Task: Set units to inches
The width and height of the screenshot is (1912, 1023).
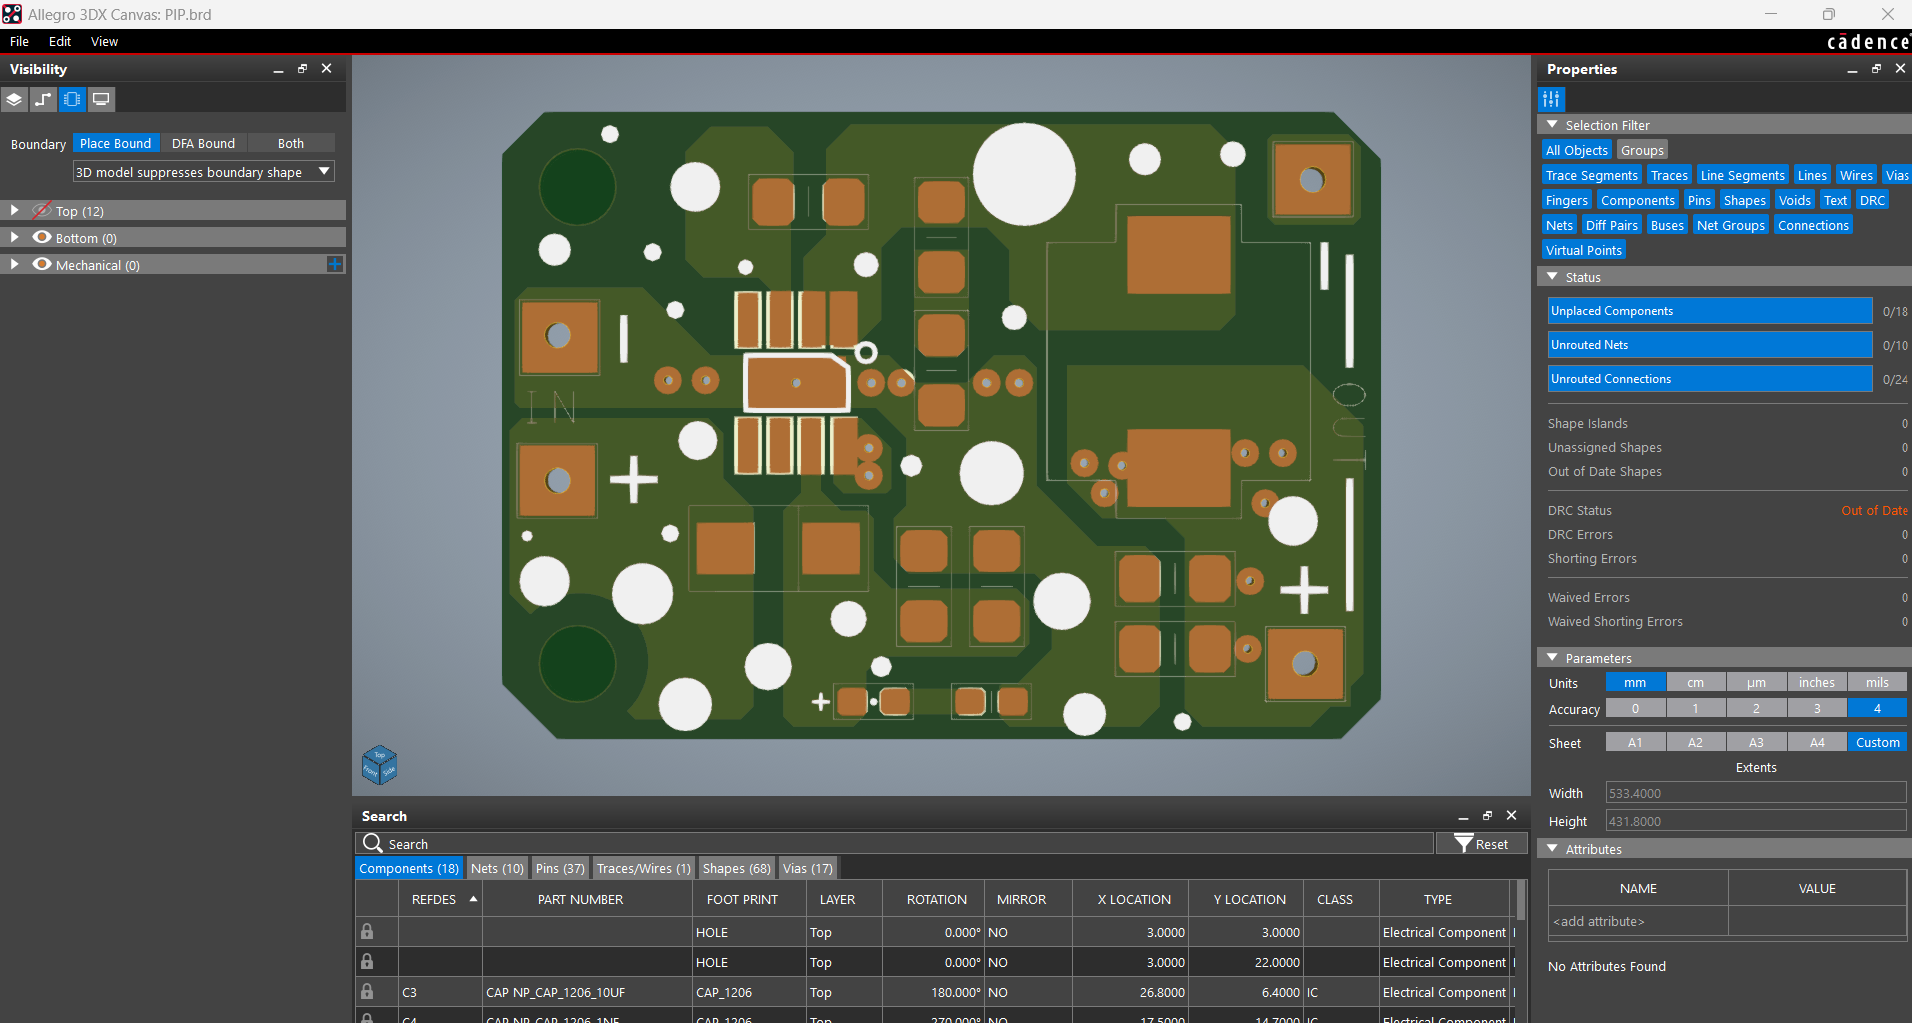Action: [1816, 683]
